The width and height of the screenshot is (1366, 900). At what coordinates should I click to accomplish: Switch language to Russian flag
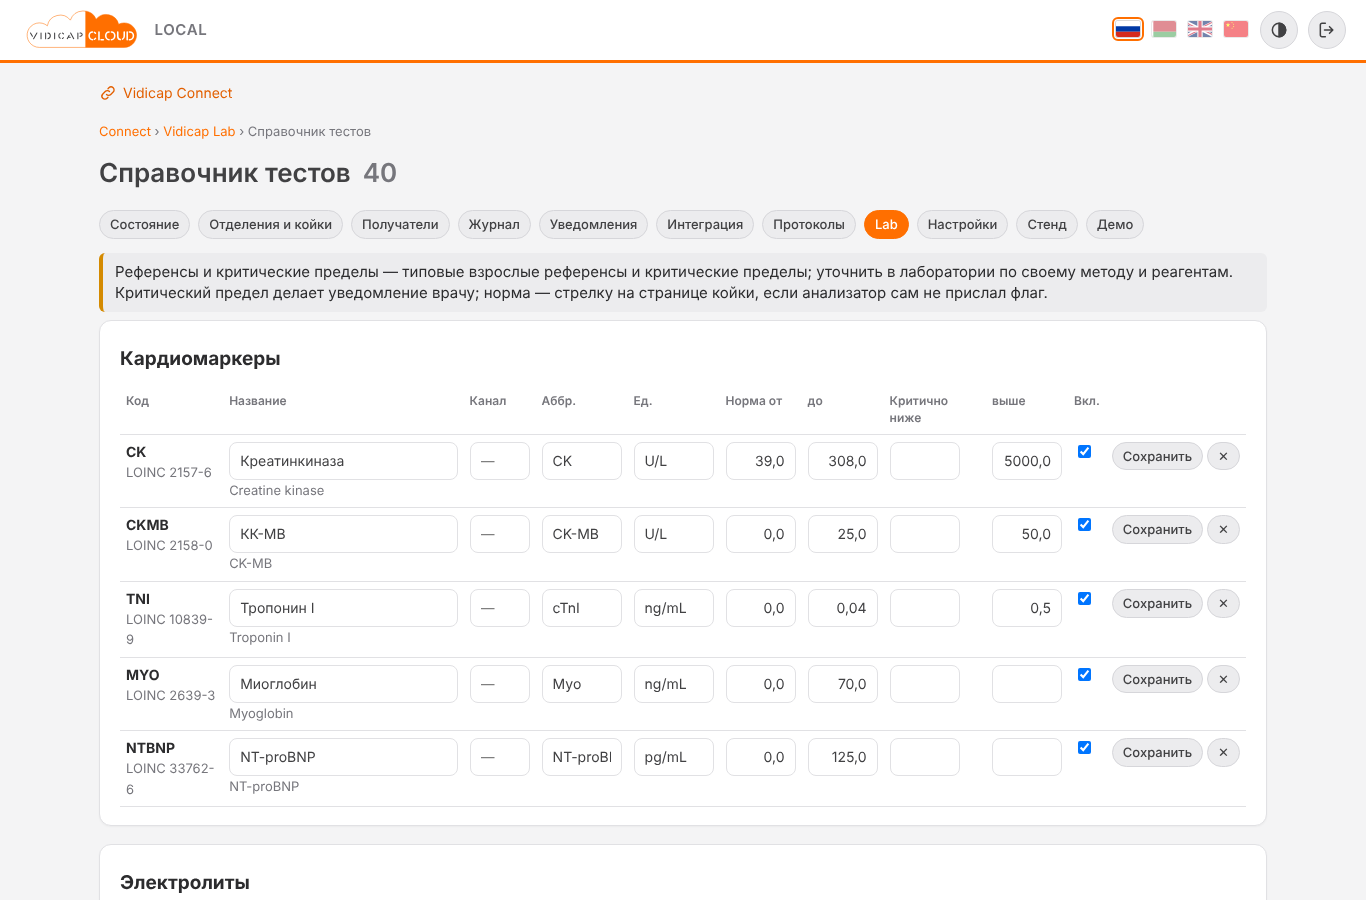tap(1128, 29)
